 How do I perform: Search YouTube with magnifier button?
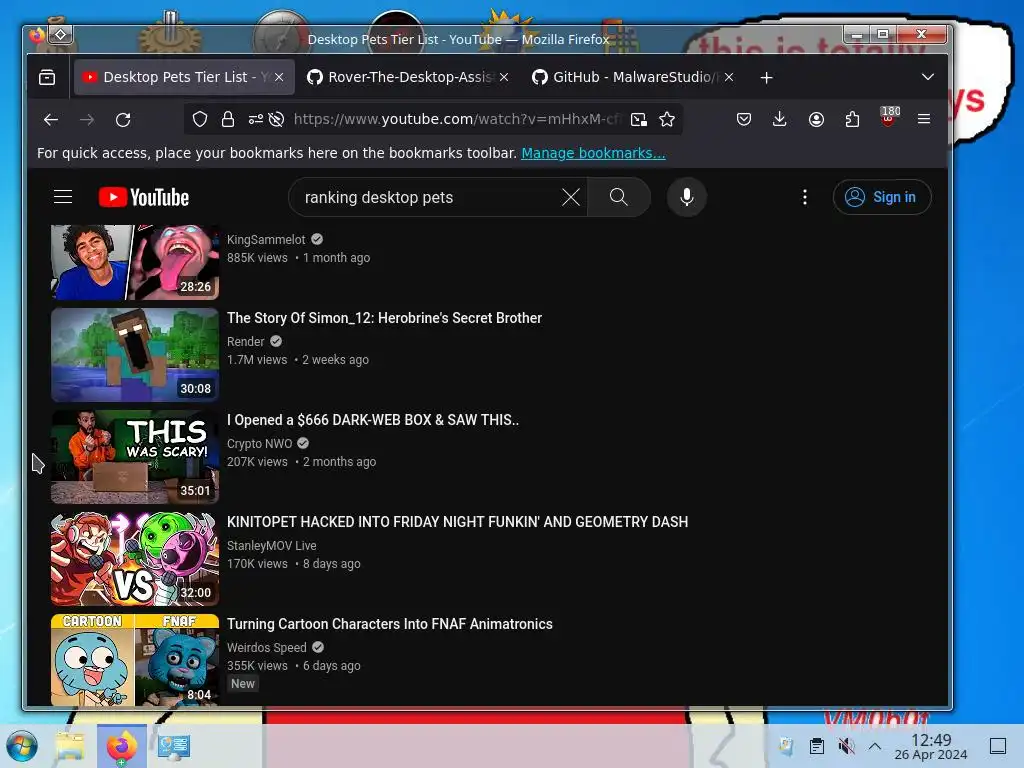(619, 197)
